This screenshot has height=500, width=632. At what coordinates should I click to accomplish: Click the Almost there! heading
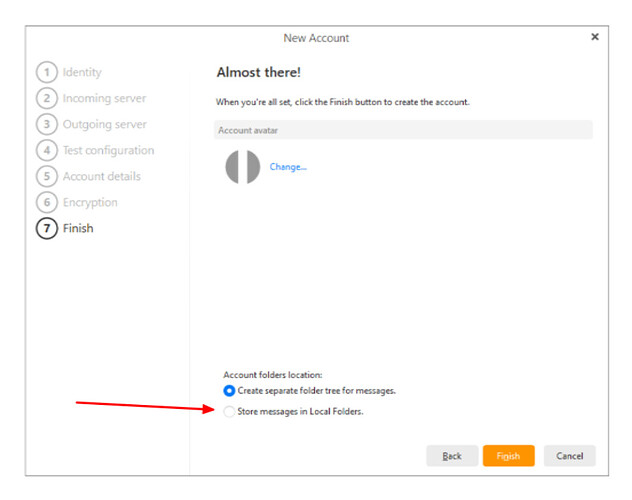(259, 73)
